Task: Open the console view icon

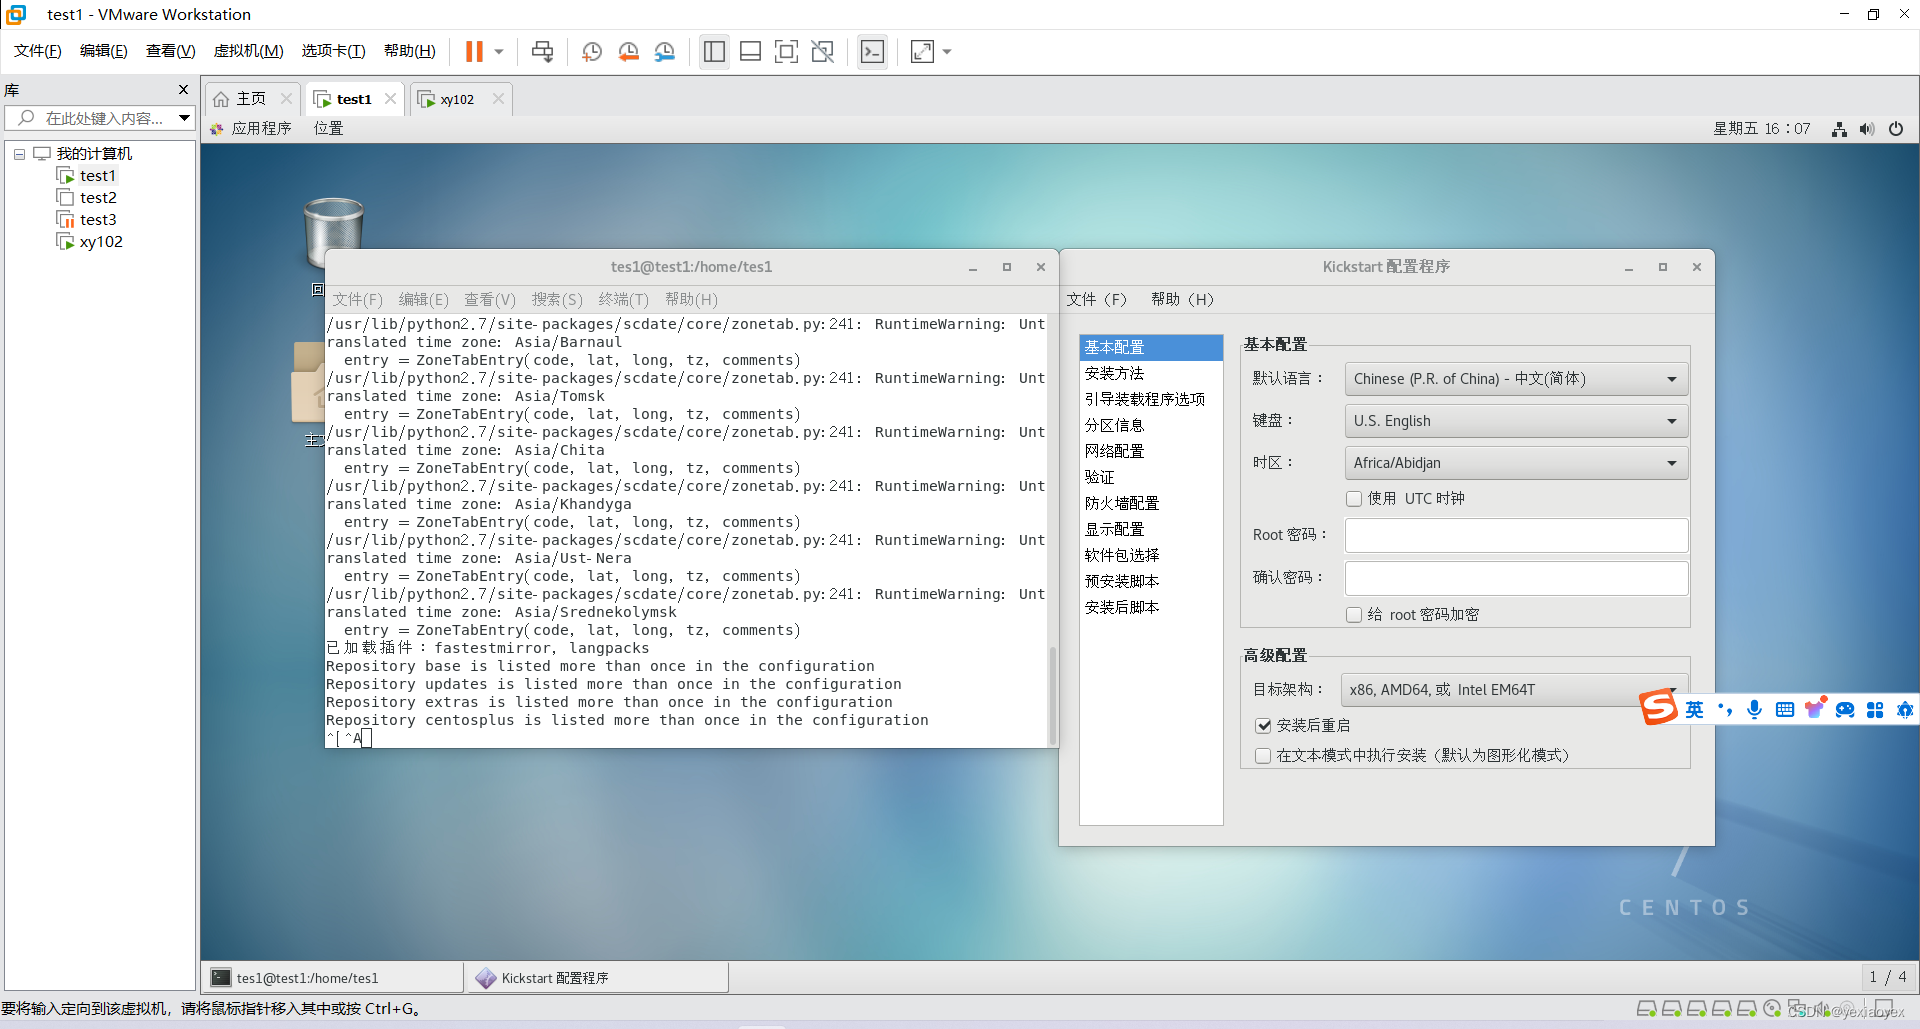Action: [x=872, y=51]
